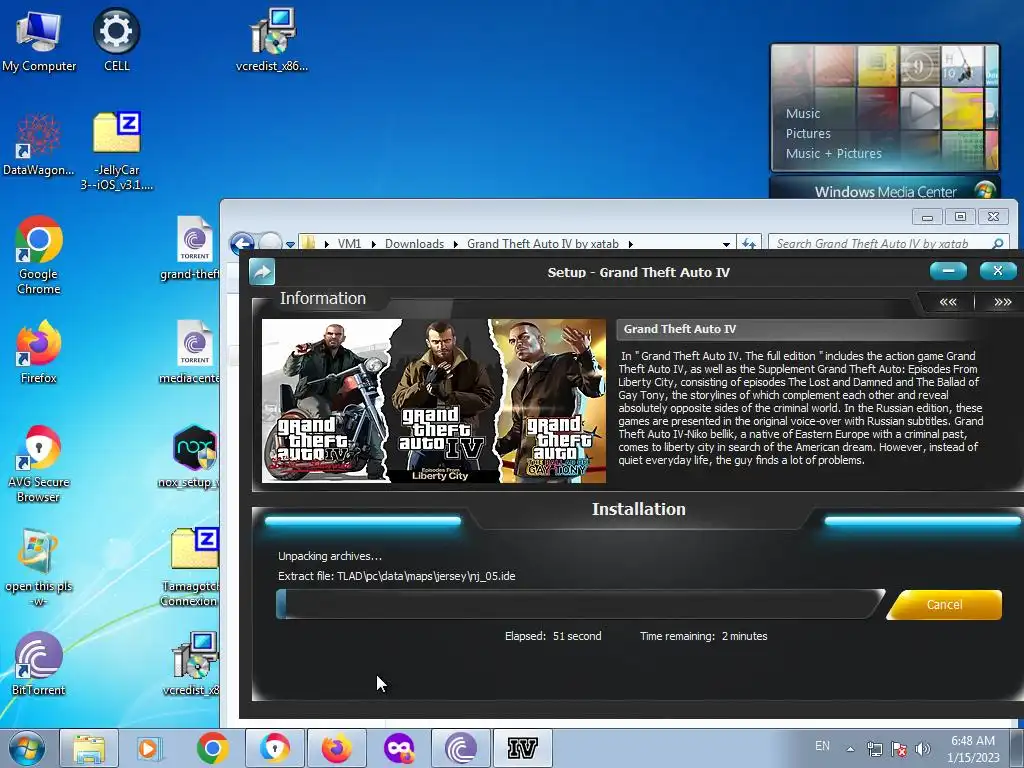Select the top vcredist_x86 installer desktop icon
The image size is (1024, 768).
tap(272, 40)
